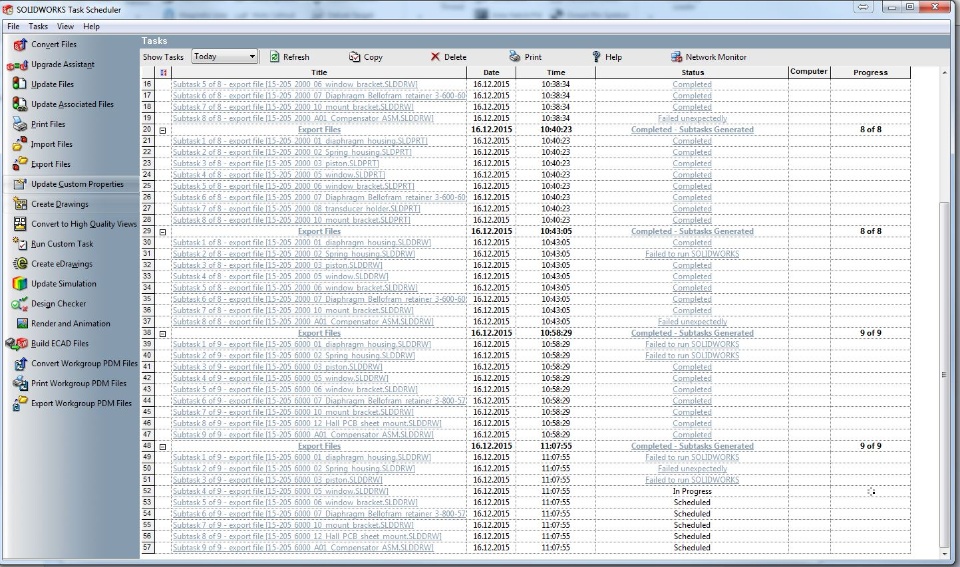Open the Show Tasks Today dropdown
This screenshot has width=960, height=567.
(x=224, y=56)
